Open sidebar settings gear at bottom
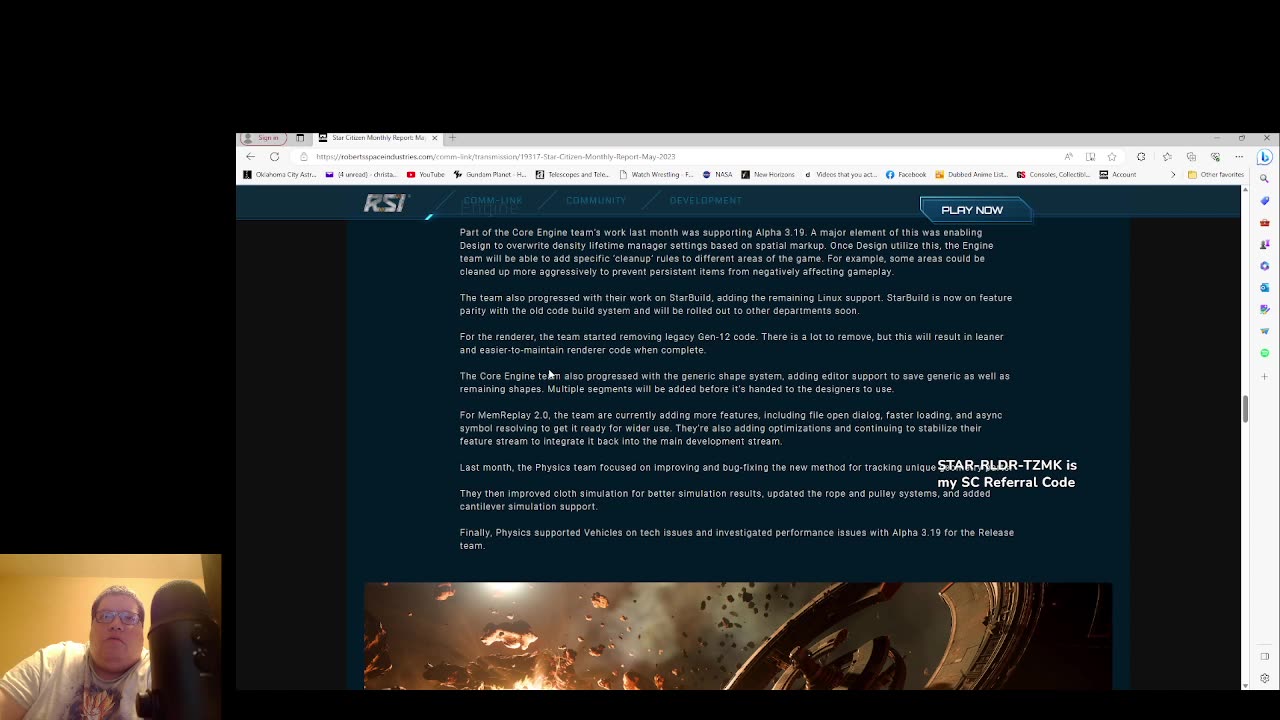Viewport: 1280px width, 720px height. tap(1264, 678)
